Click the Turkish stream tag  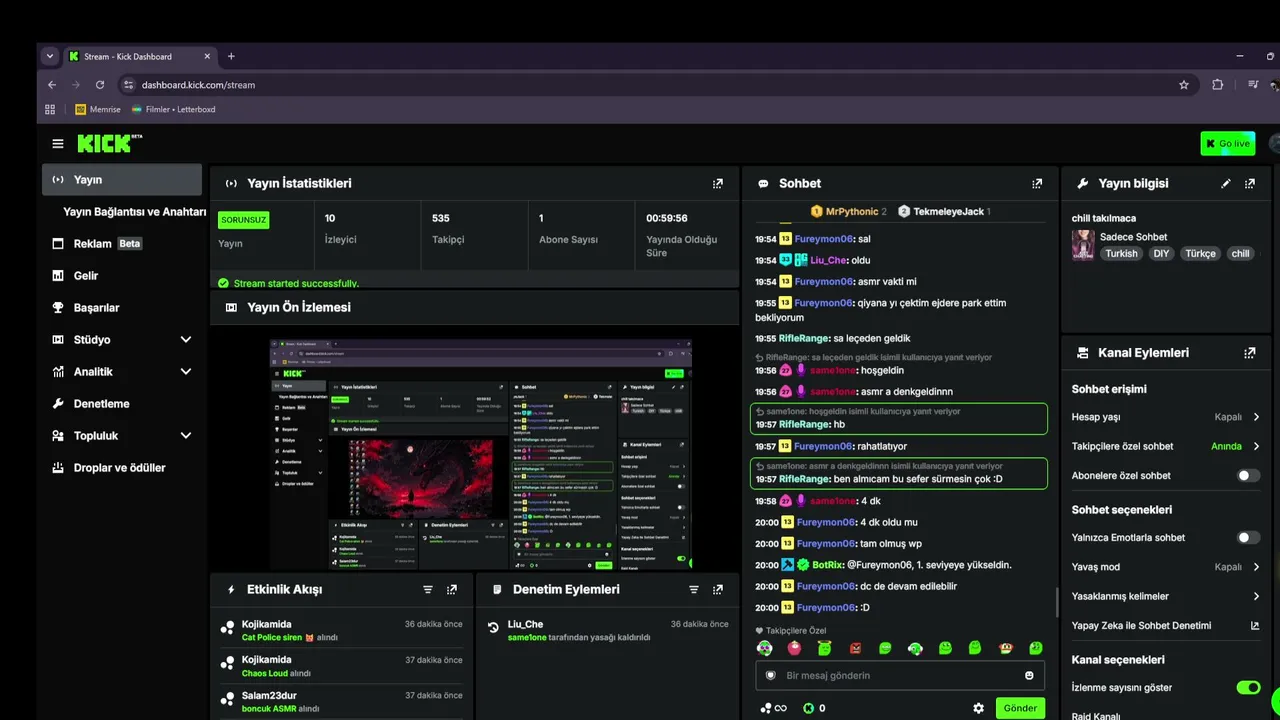point(1121,254)
